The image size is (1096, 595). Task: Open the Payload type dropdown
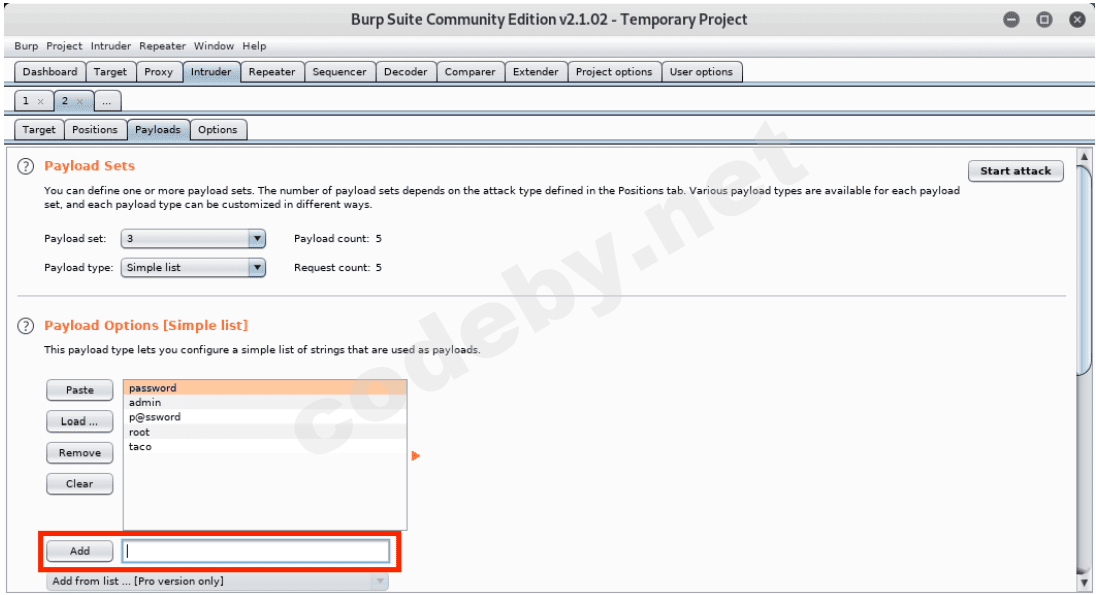(193, 268)
